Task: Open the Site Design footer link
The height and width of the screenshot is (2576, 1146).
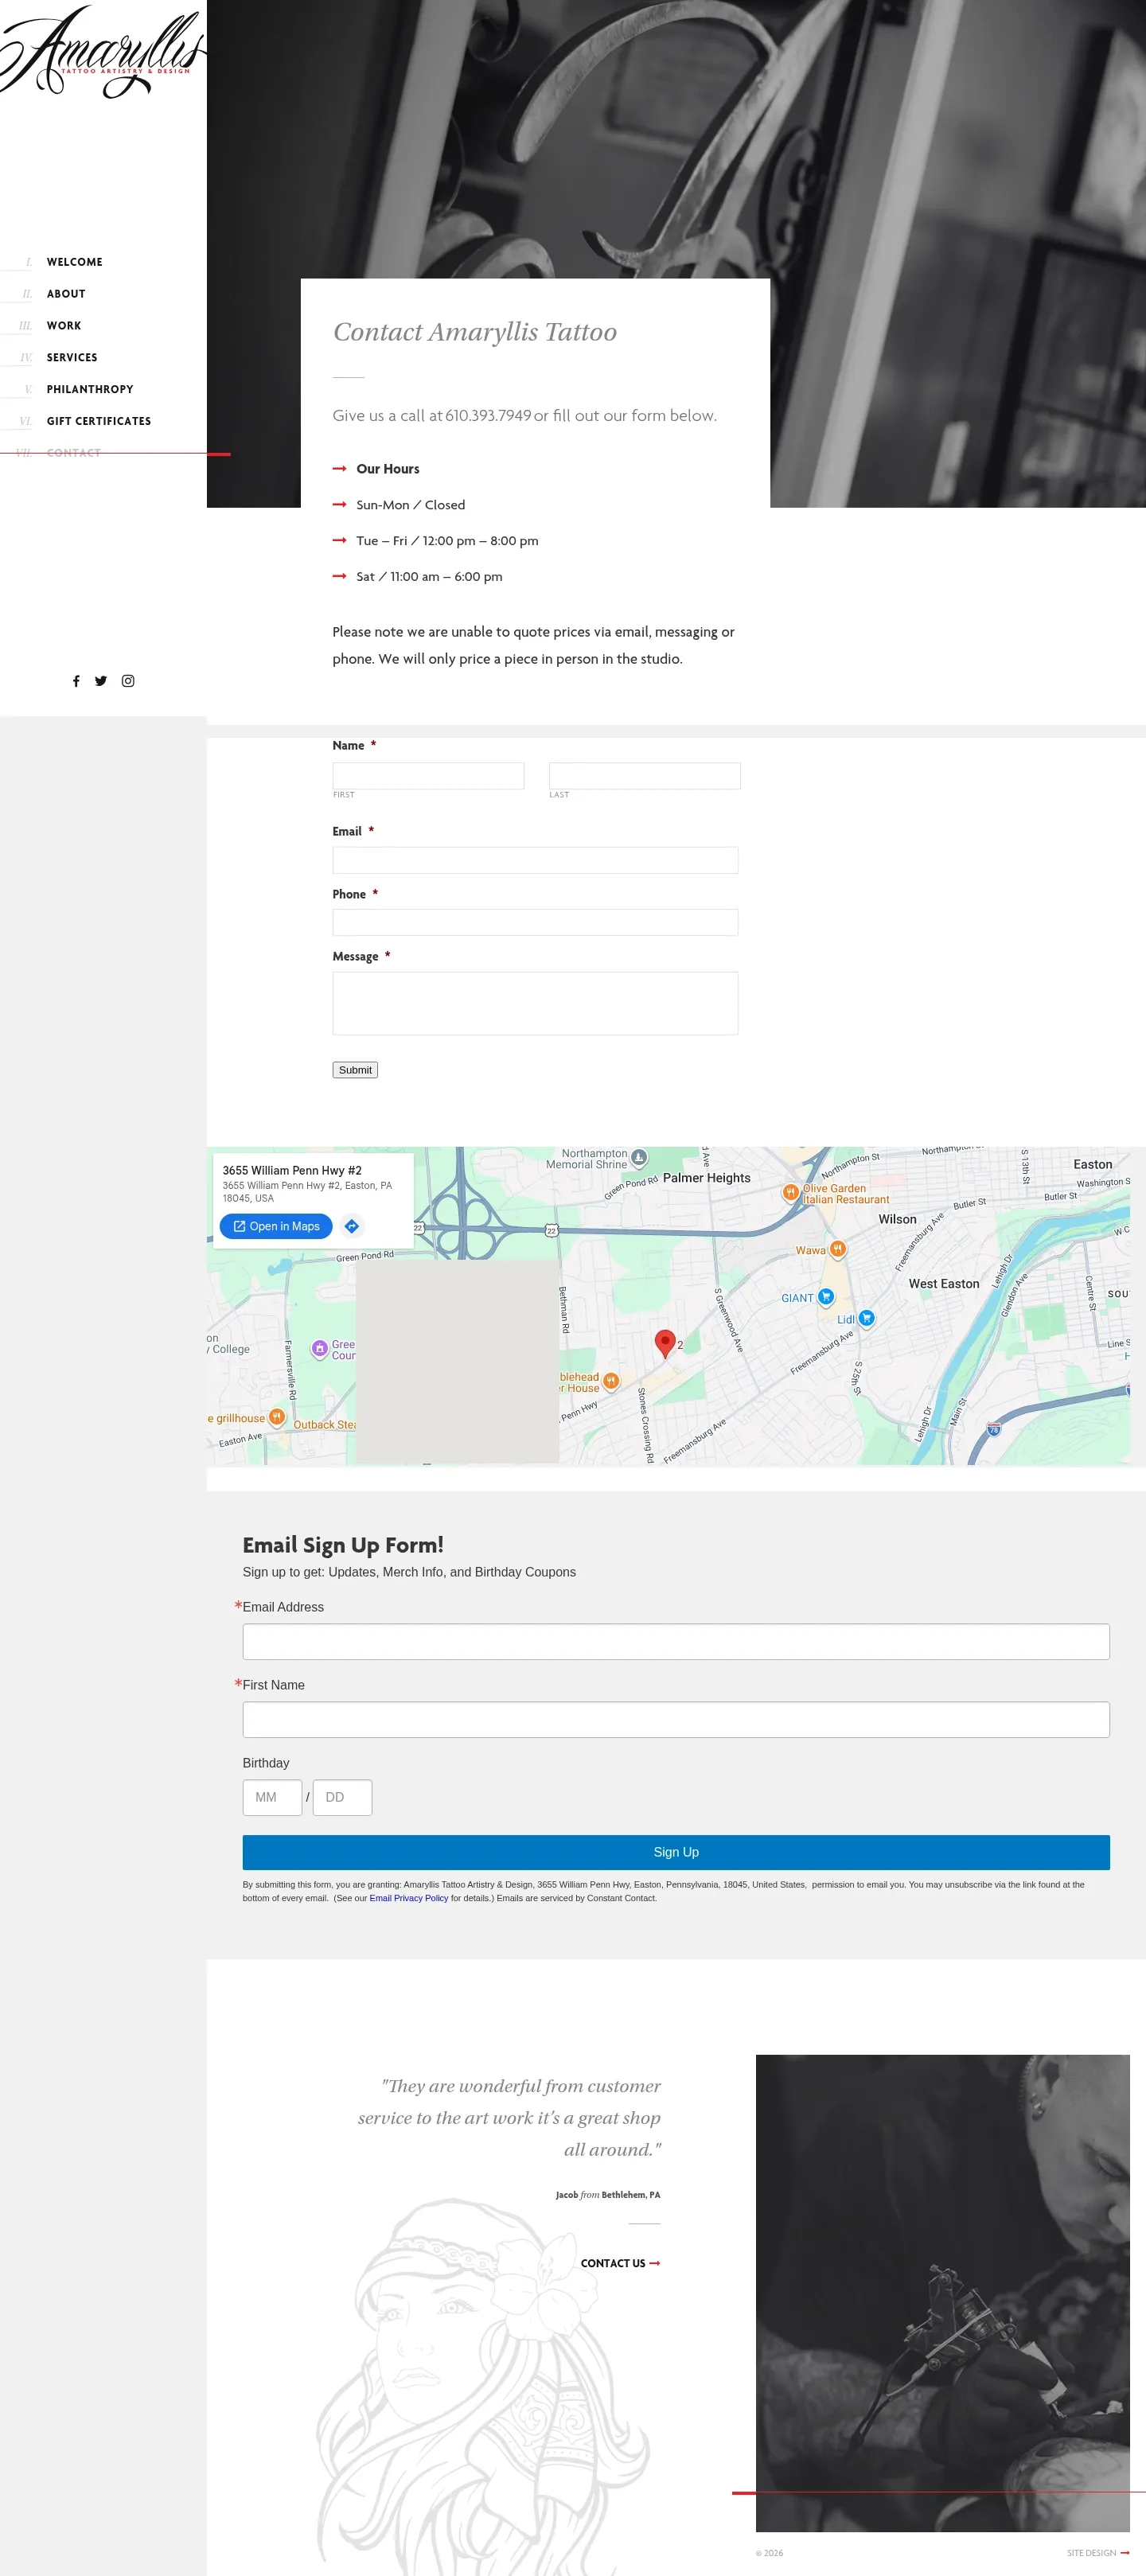Action: [x=1097, y=2553]
